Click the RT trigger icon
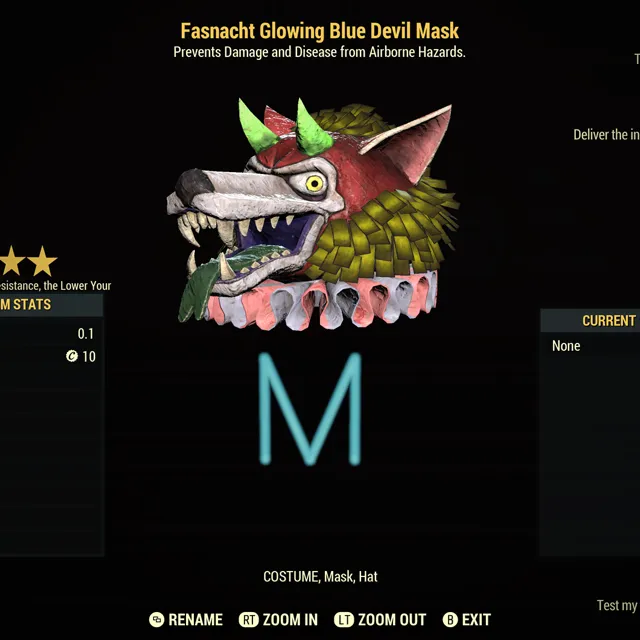 (x=249, y=620)
